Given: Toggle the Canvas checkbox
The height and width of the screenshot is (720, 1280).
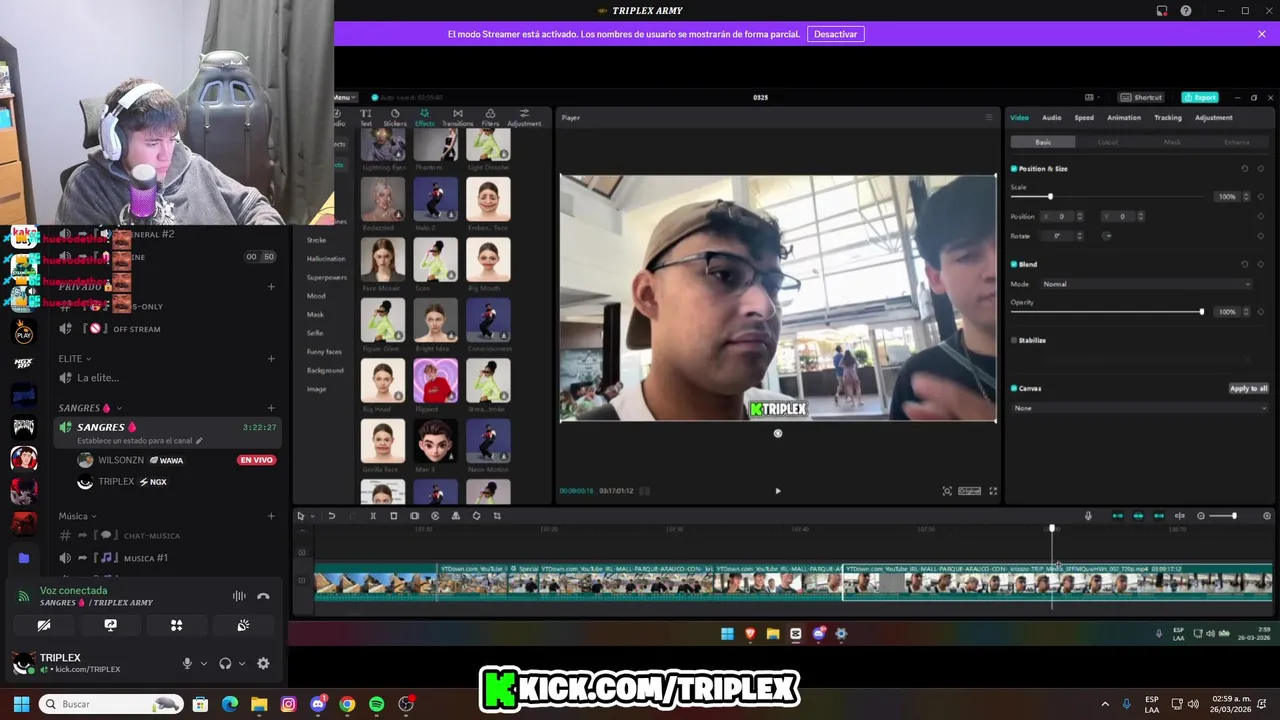Looking at the screenshot, I should click(1014, 388).
